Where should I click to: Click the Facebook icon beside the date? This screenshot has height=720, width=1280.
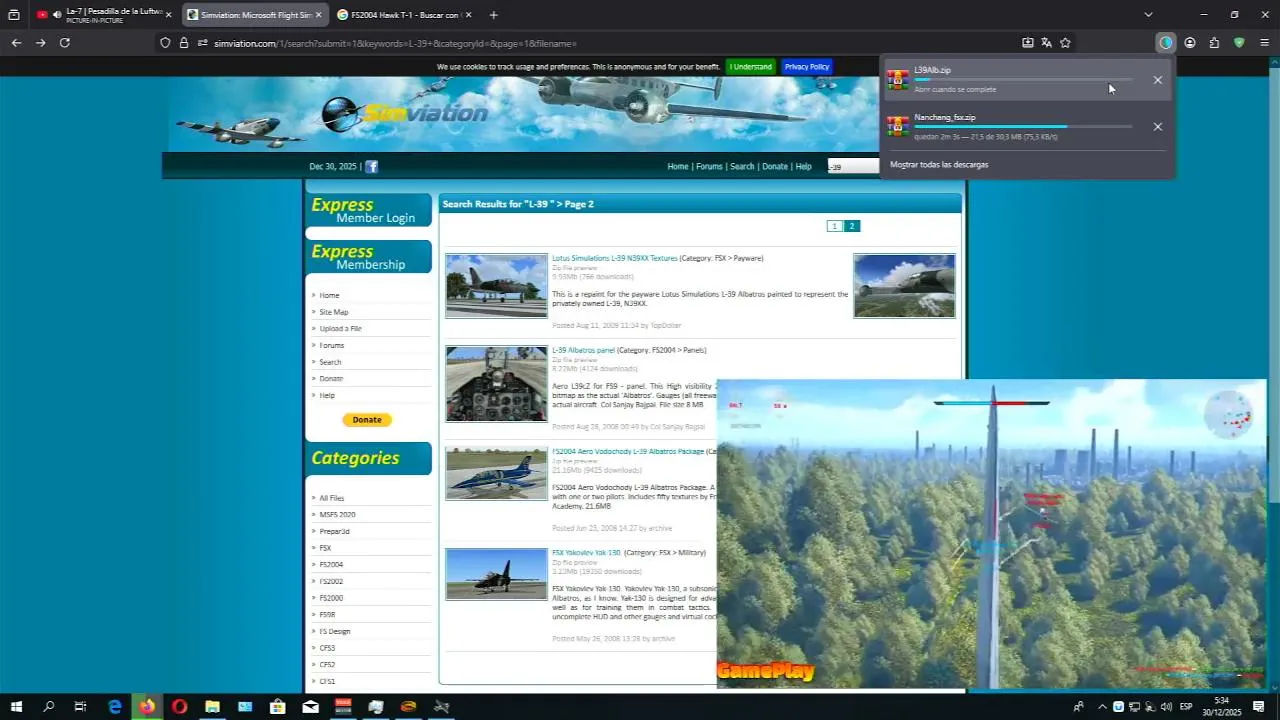pos(371,167)
